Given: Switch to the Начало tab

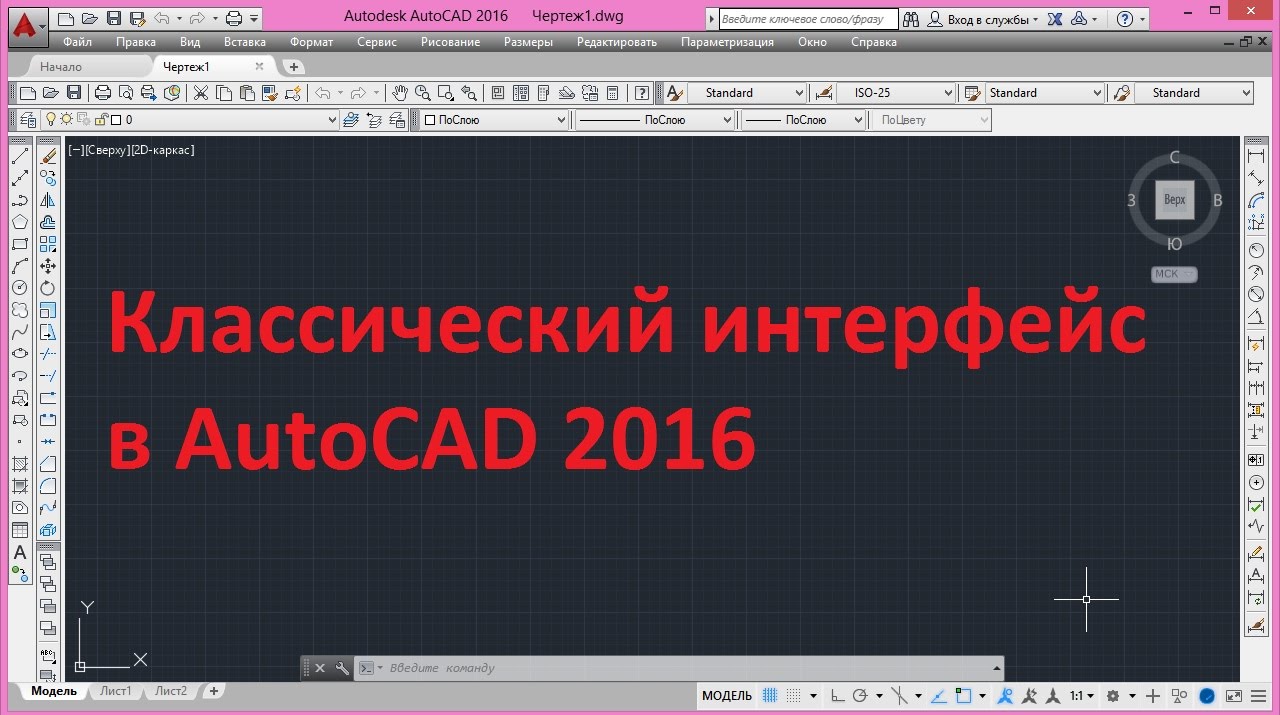Looking at the screenshot, I should [61, 67].
